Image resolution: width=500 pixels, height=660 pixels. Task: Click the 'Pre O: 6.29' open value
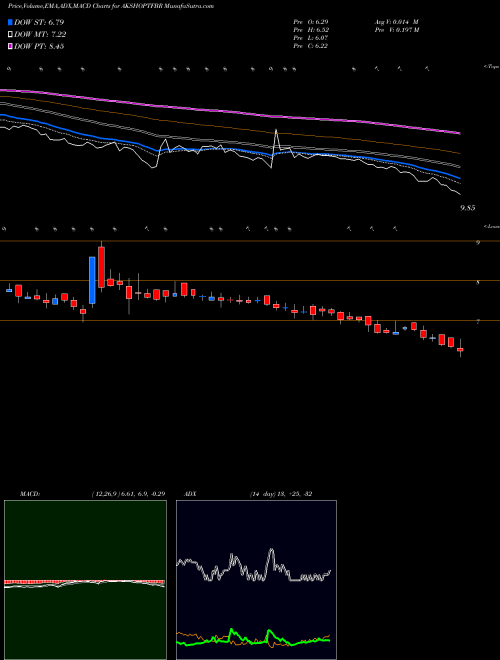point(311,22)
